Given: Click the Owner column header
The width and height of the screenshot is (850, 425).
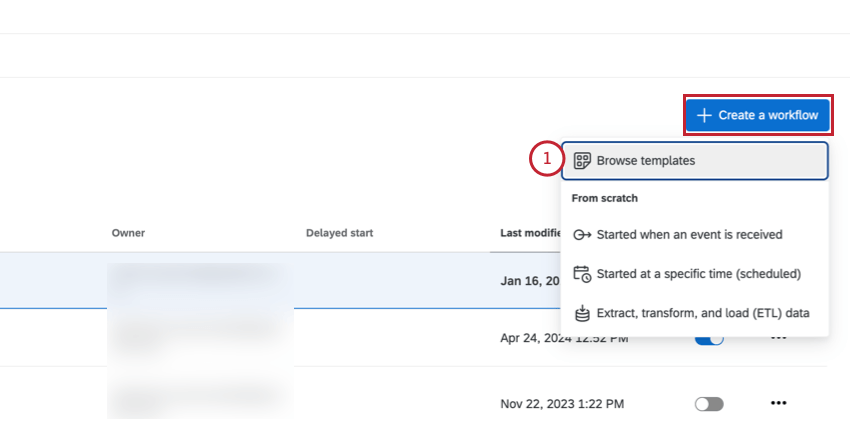Looking at the screenshot, I should pyautogui.click(x=128, y=233).
